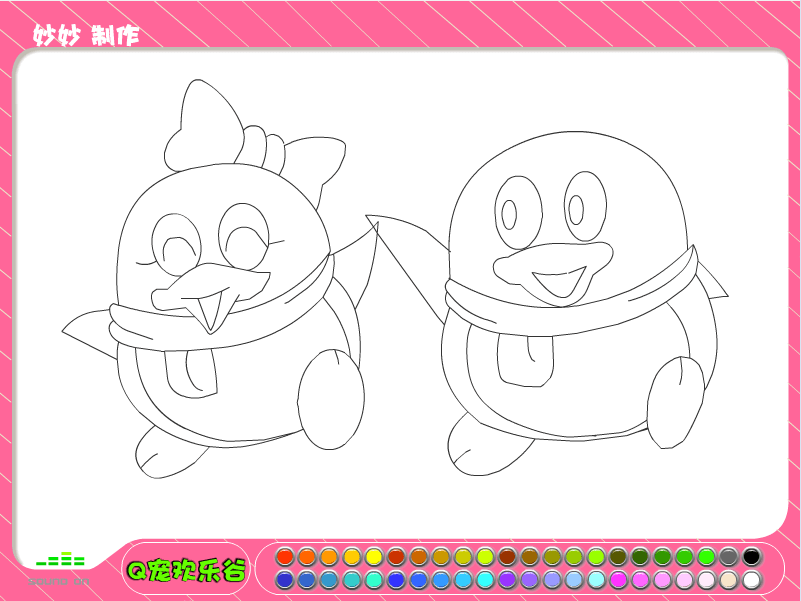The height and width of the screenshot is (601, 801).
Task: Select the mint aquamarine swatch
Action: point(374,580)
